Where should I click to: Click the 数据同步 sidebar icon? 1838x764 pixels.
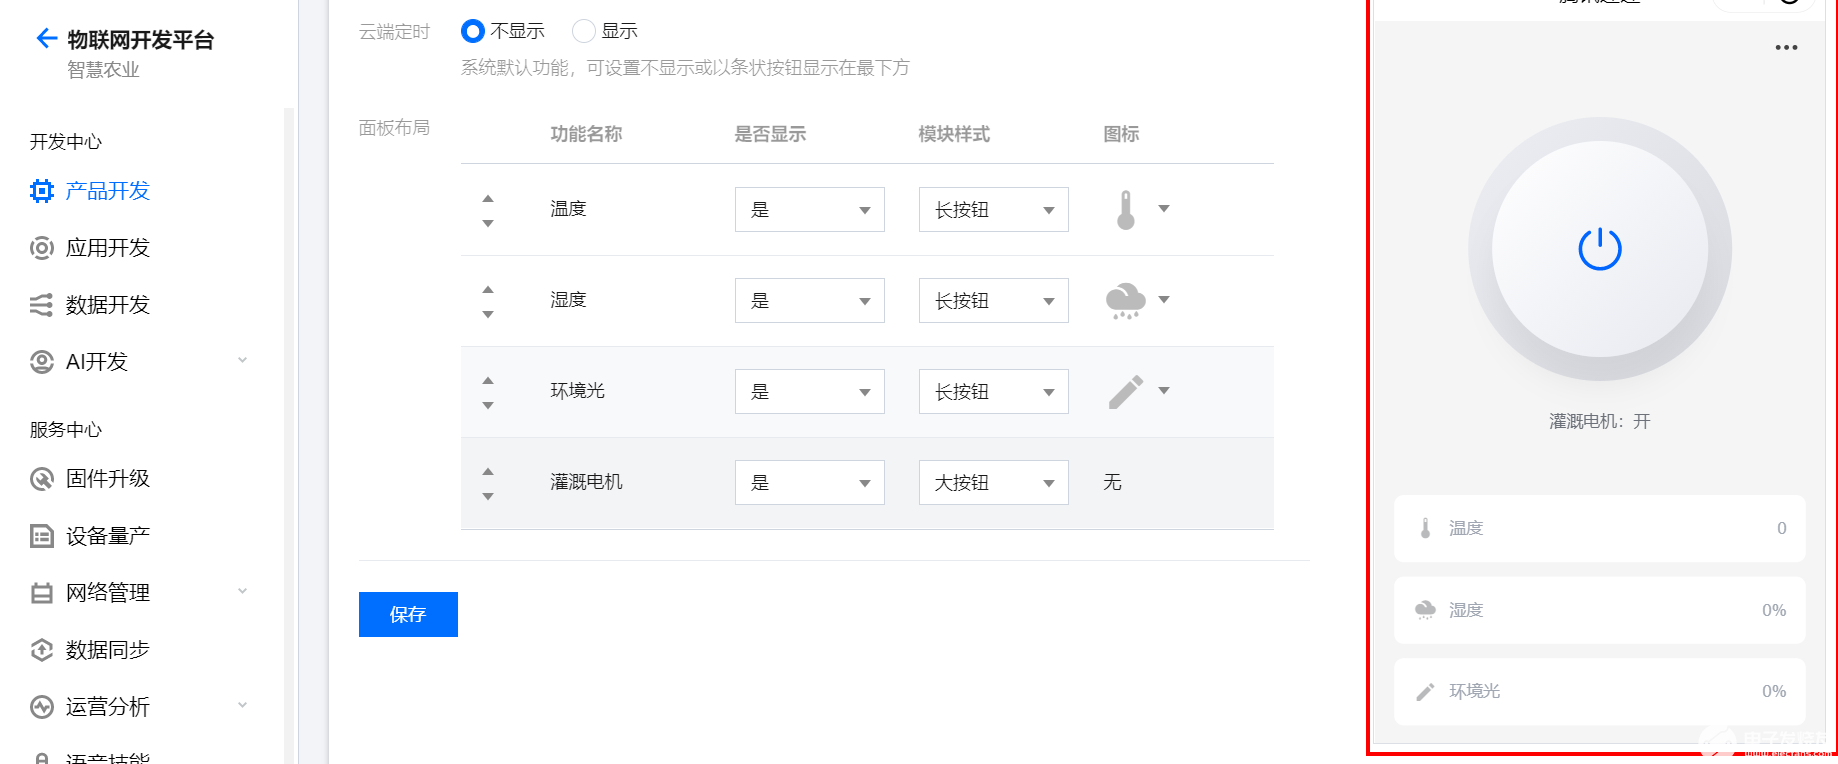click(41, 650)
